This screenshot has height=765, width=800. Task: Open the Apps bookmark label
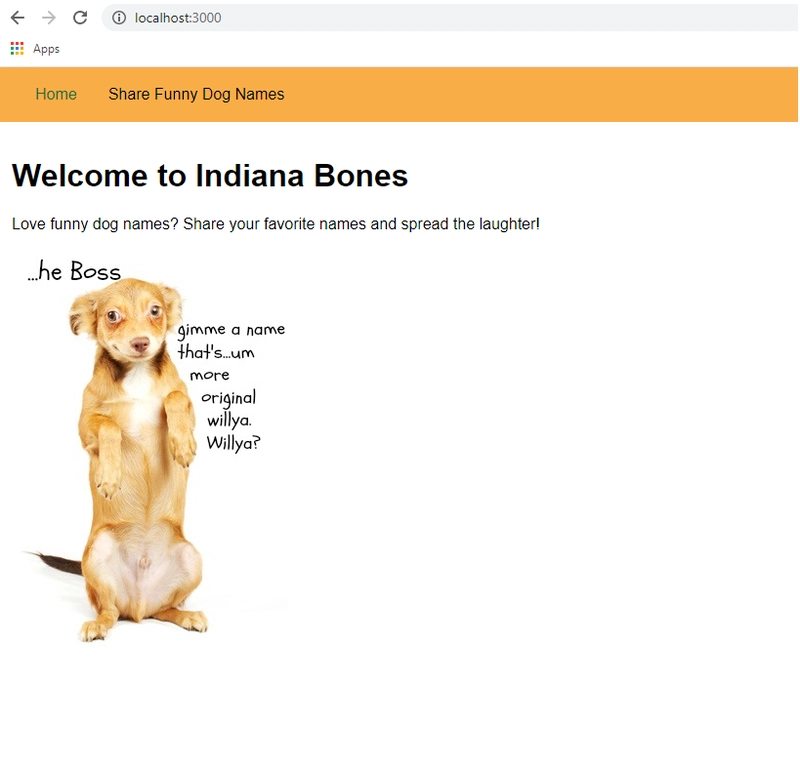[46, 49]
